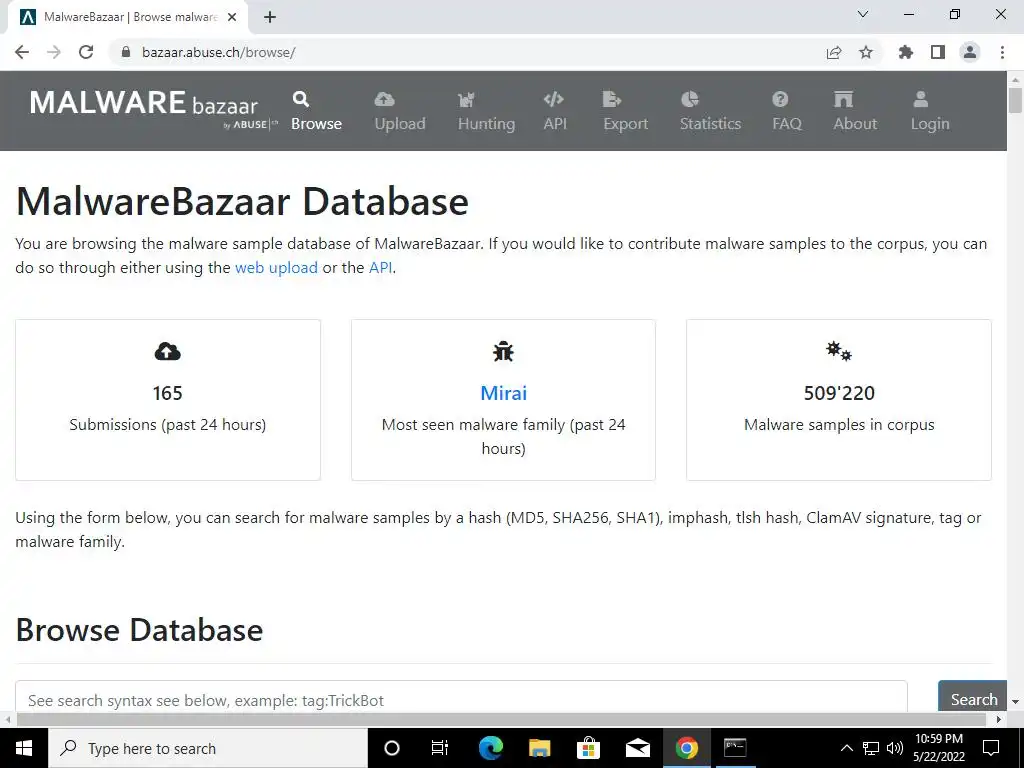Viewport: 1024px width, 768px height.
Task: Select the Upload text in navbar
Action: coord(400,124)
